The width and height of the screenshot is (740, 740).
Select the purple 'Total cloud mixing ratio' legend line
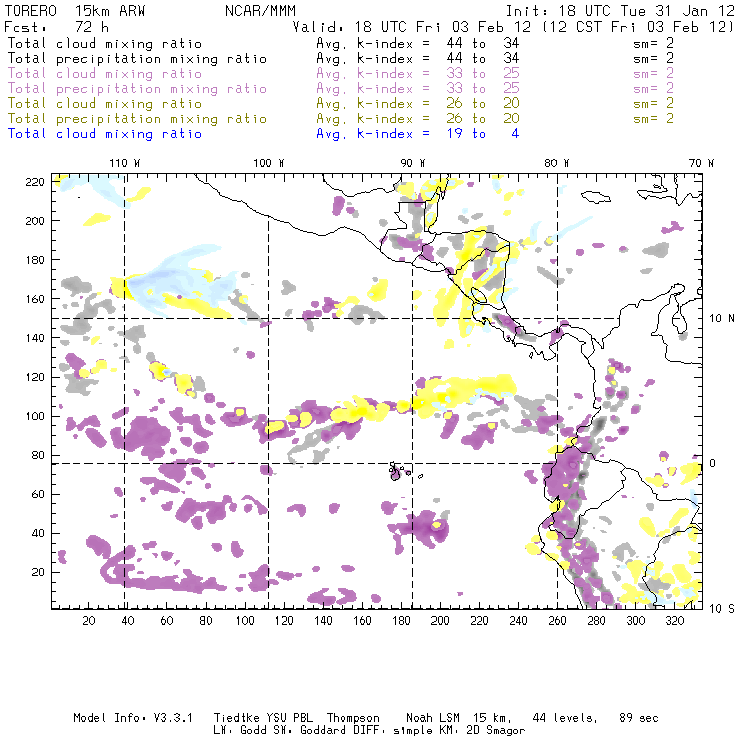[x=105, y=74]
